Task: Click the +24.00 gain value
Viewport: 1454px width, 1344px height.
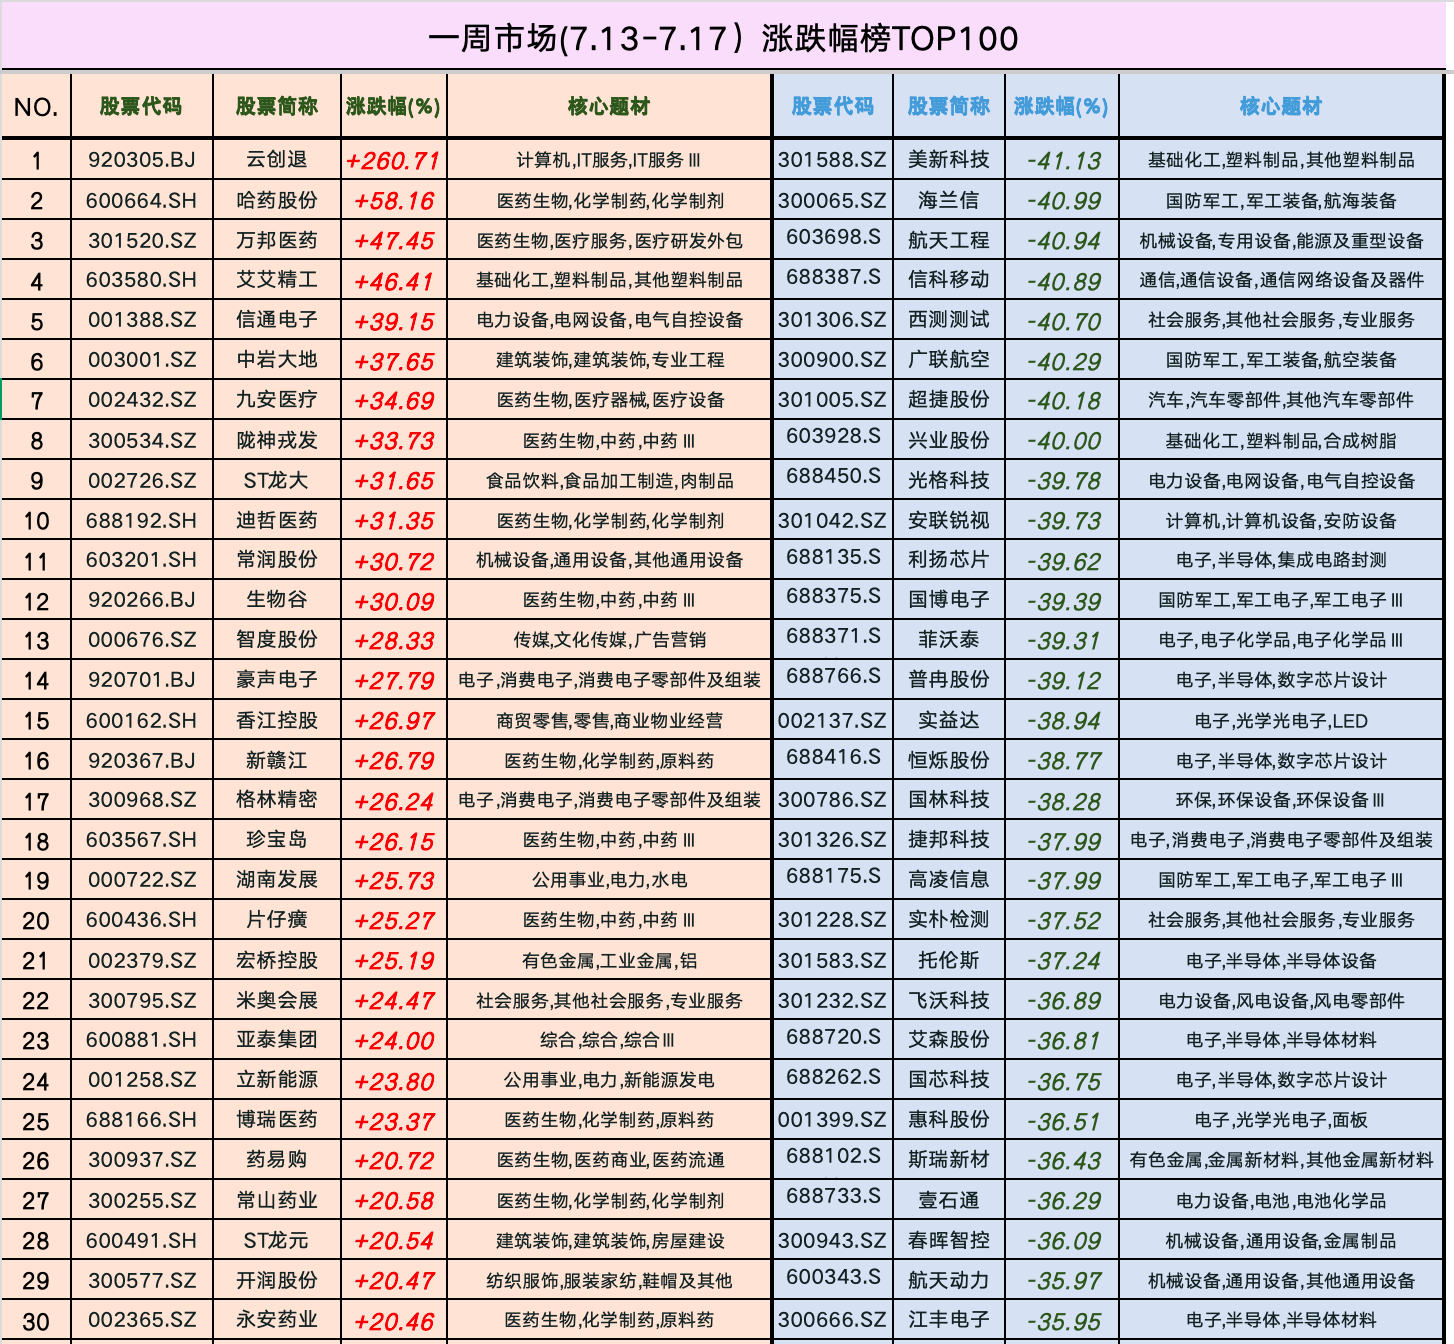Action: (394, 1041)
